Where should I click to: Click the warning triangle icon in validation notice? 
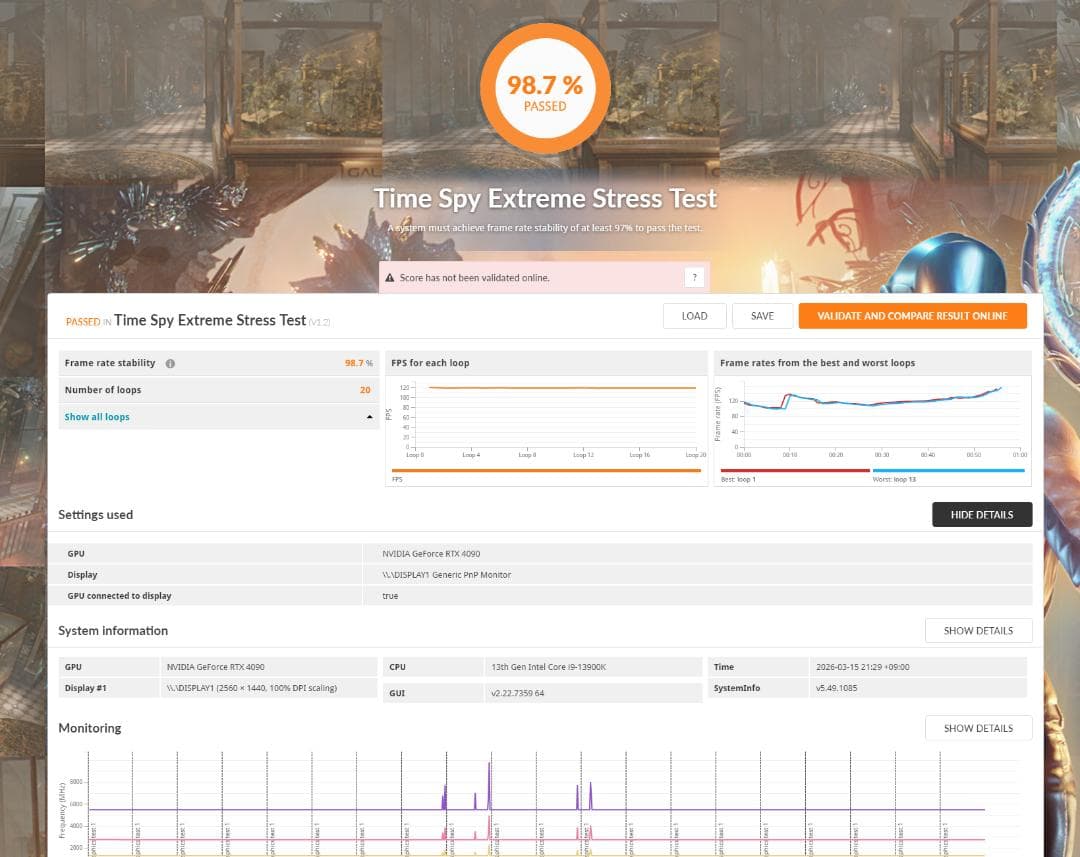click(390, 278)
